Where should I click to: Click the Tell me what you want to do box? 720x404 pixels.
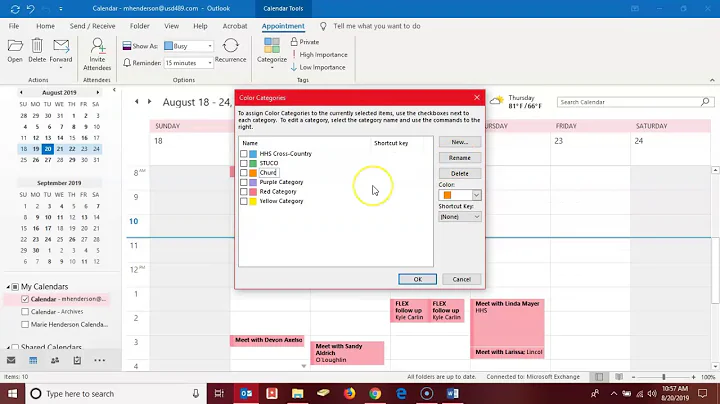coord(377,26)
